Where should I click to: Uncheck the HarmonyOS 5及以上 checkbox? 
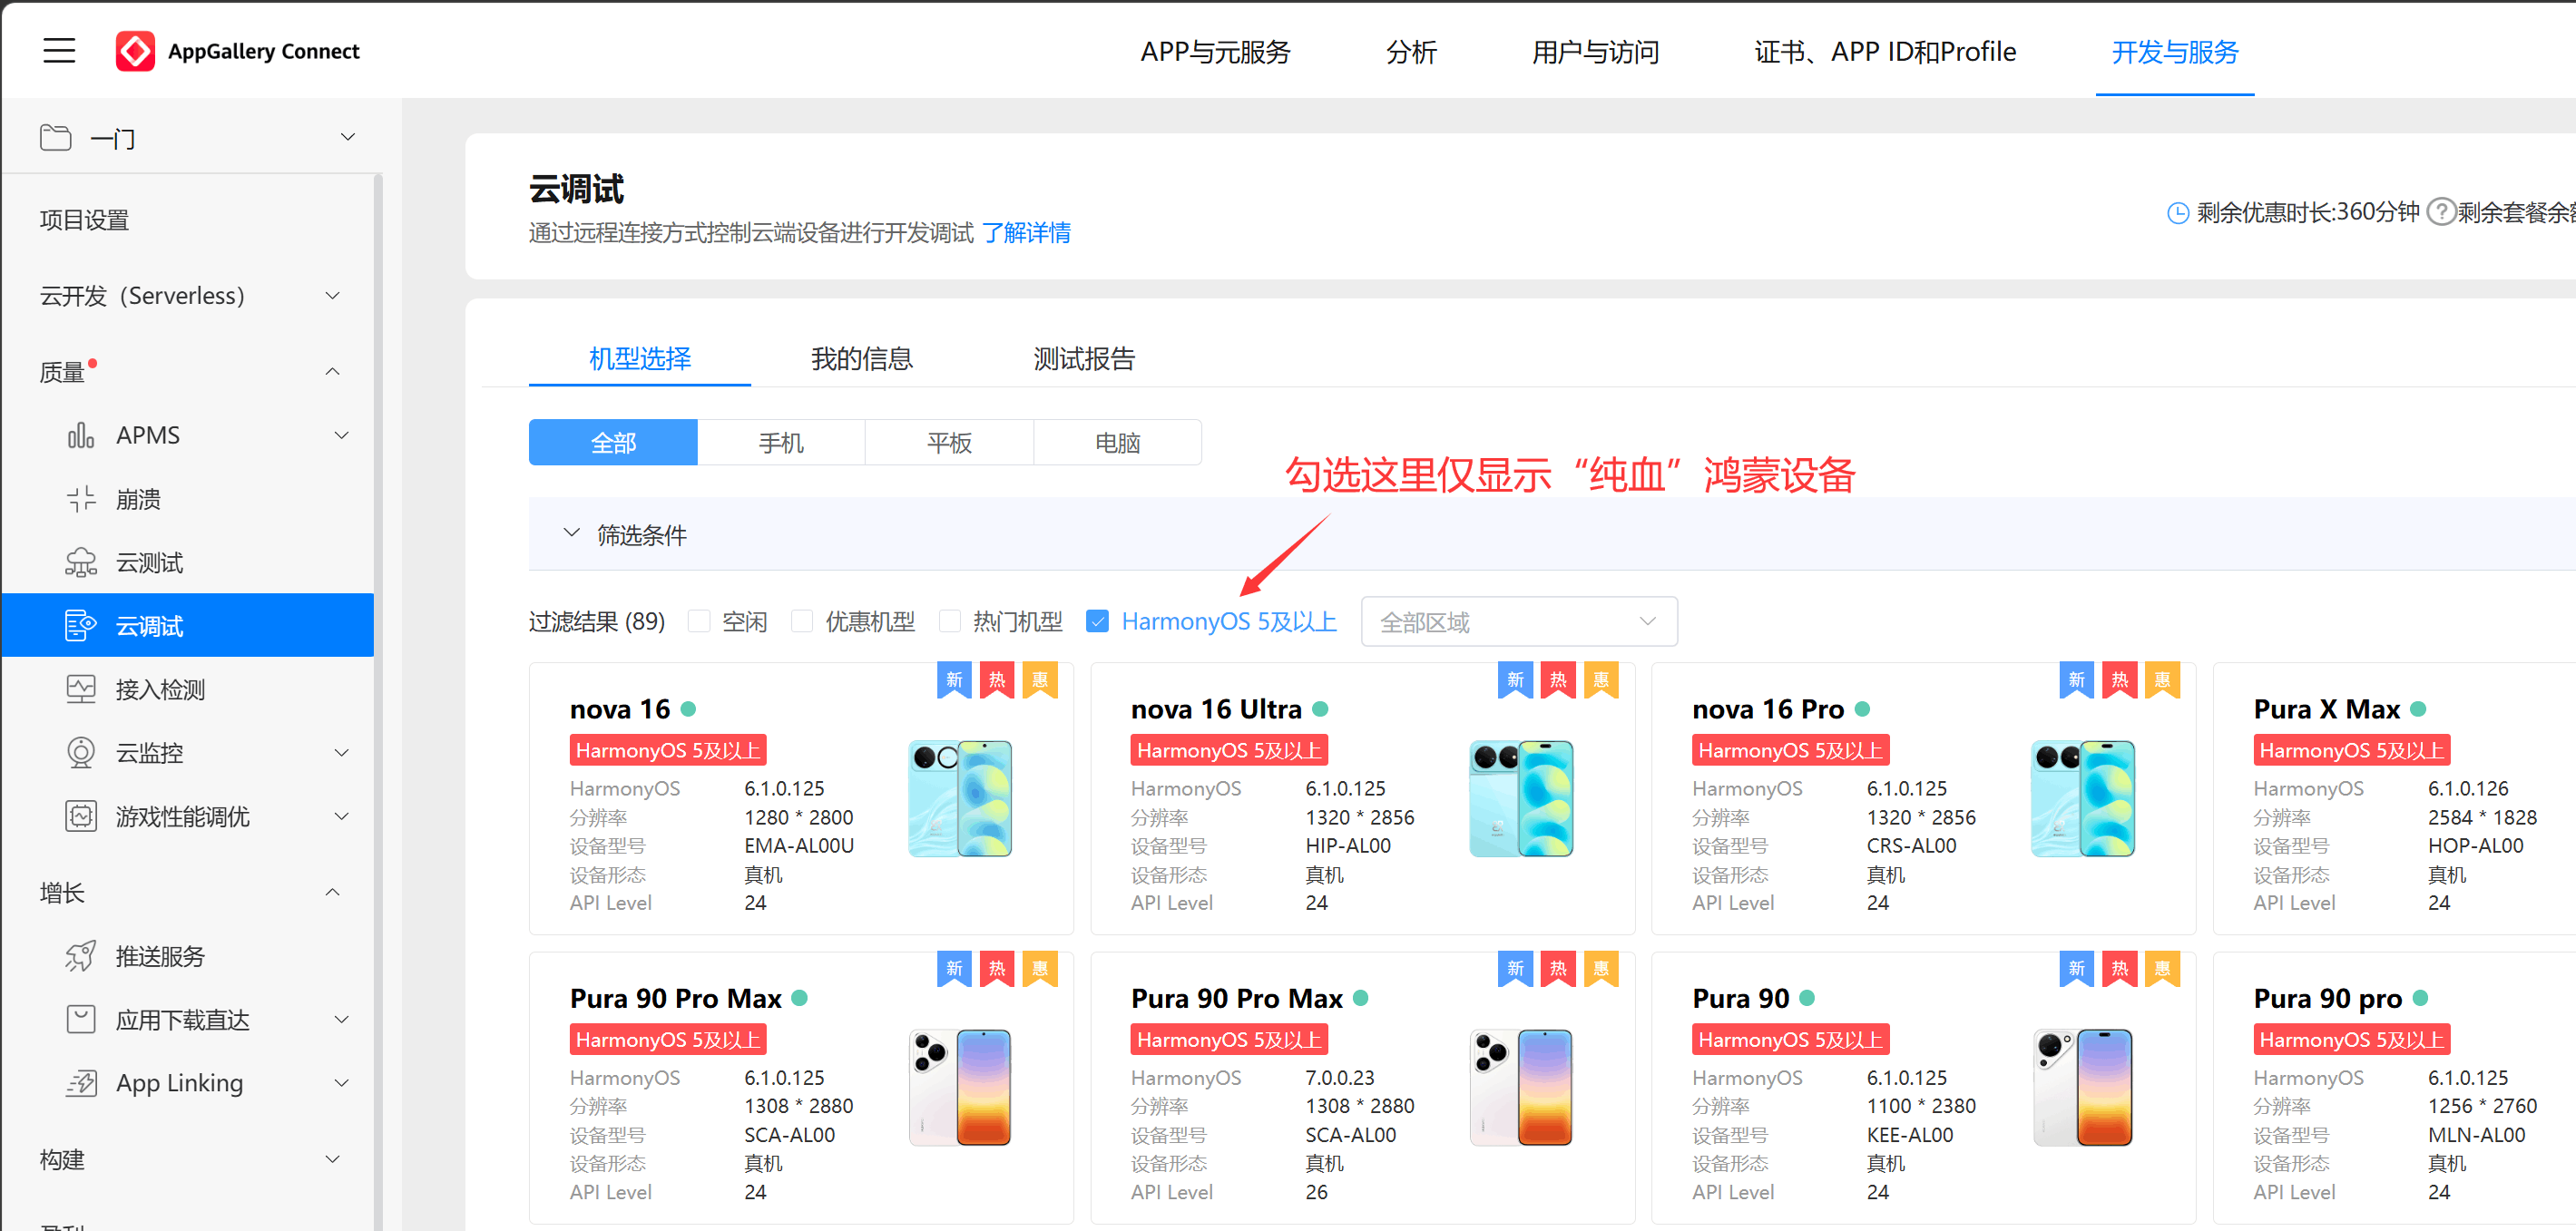click(x=1097, y=621)
